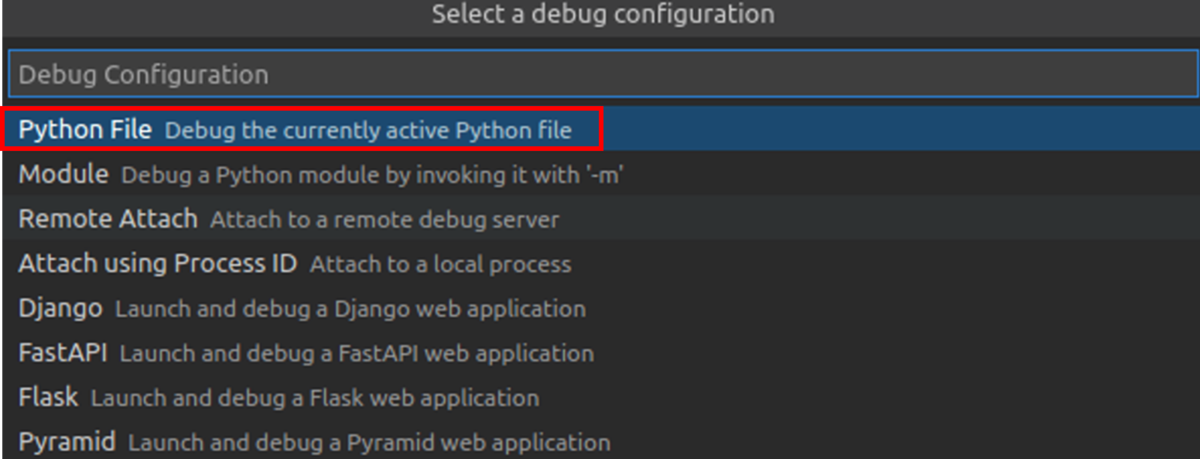Select the Python File debug configuration
The image size is (1200, 459).
click(x=600, y=130)
